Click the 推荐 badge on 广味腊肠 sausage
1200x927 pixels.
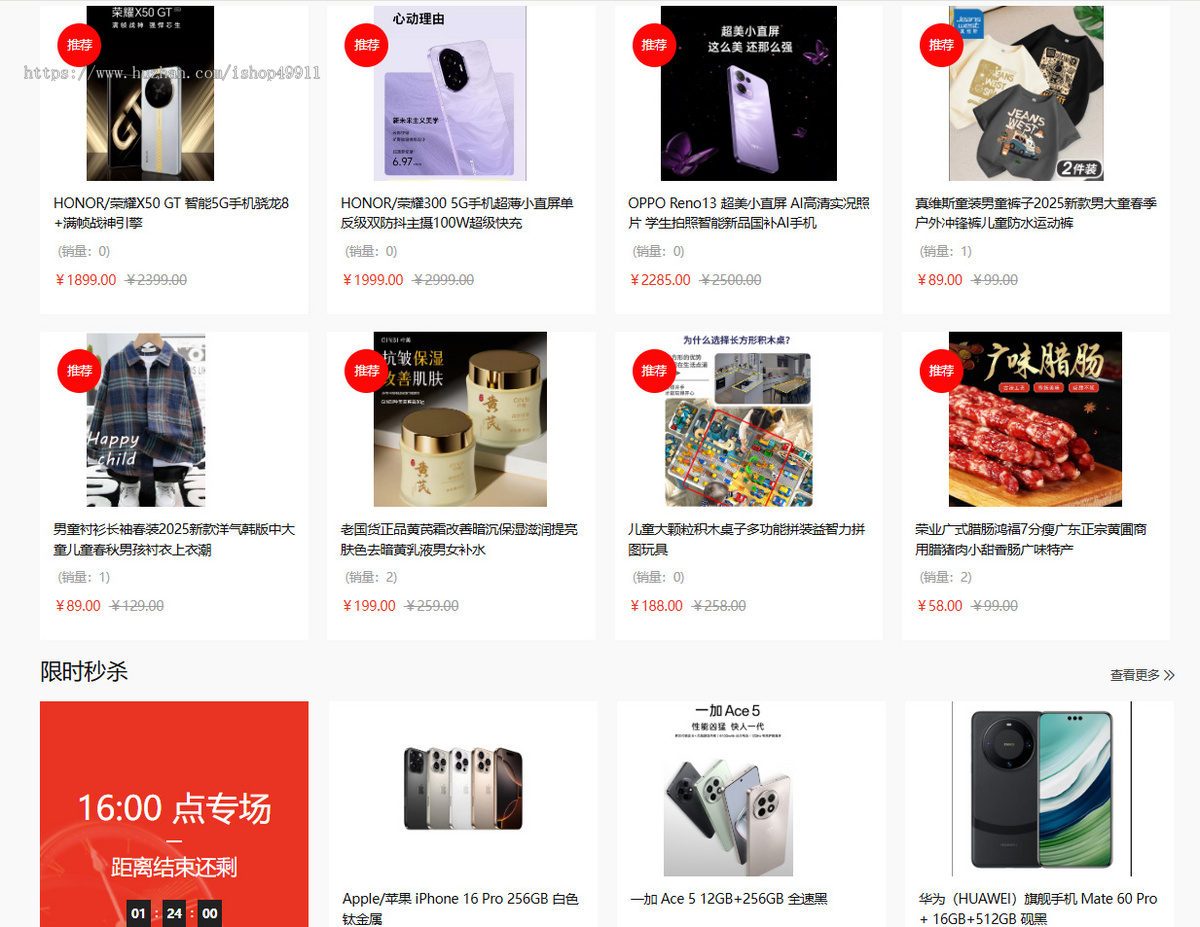coord(941,371)
